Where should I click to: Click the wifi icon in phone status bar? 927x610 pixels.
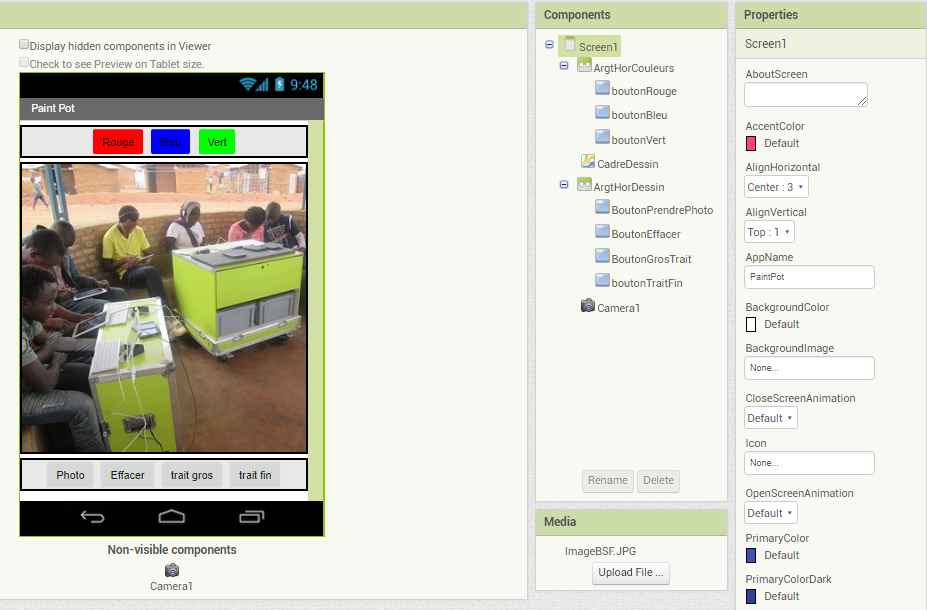[x=247, y=85]
